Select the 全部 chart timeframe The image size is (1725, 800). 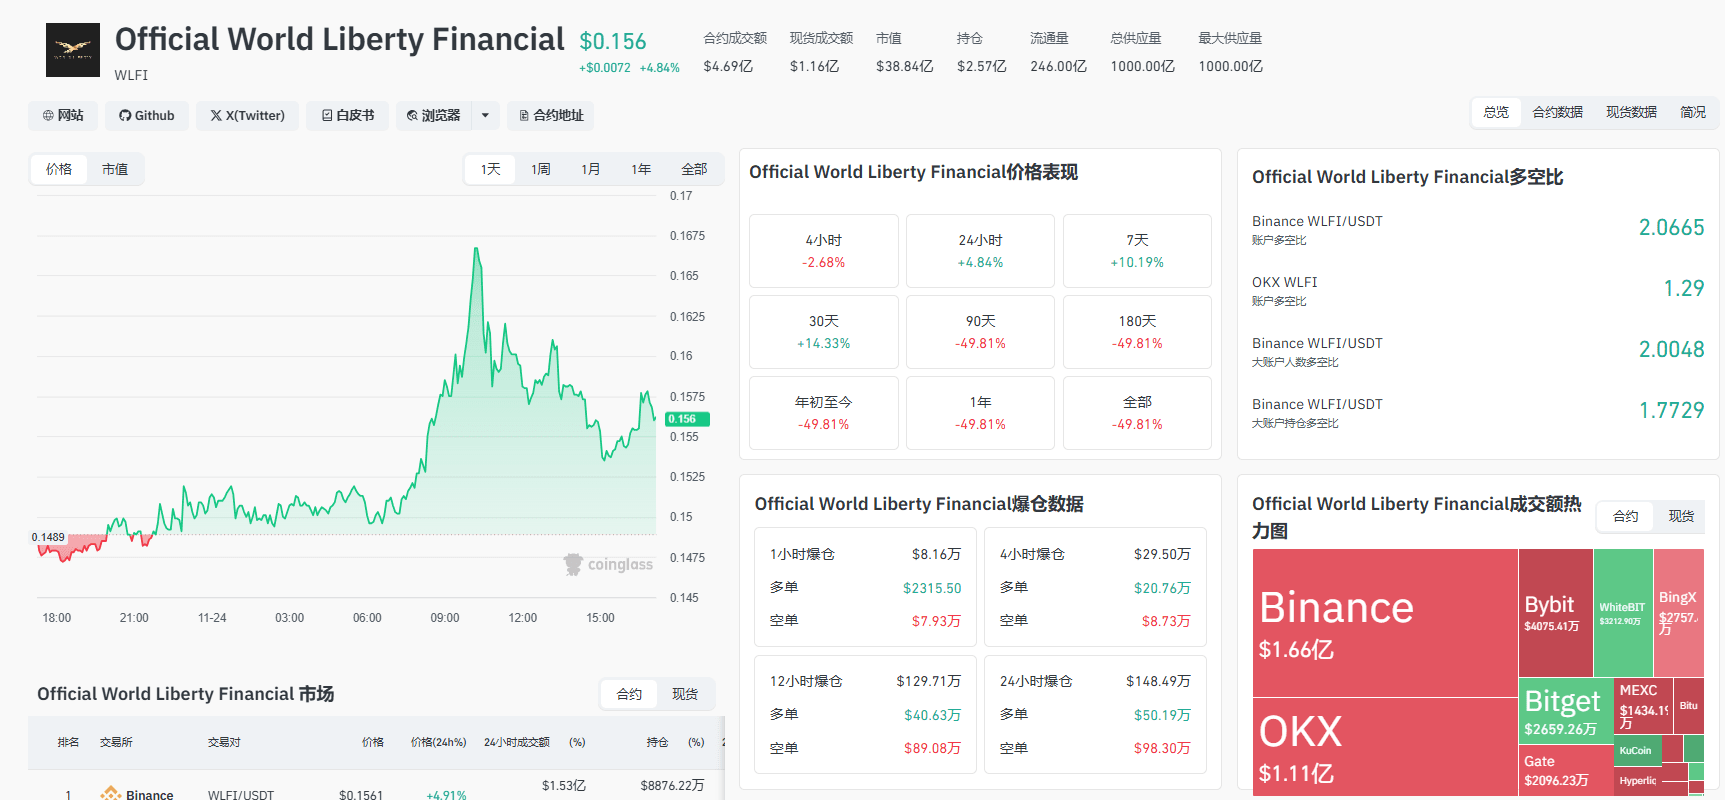(694, 170)
